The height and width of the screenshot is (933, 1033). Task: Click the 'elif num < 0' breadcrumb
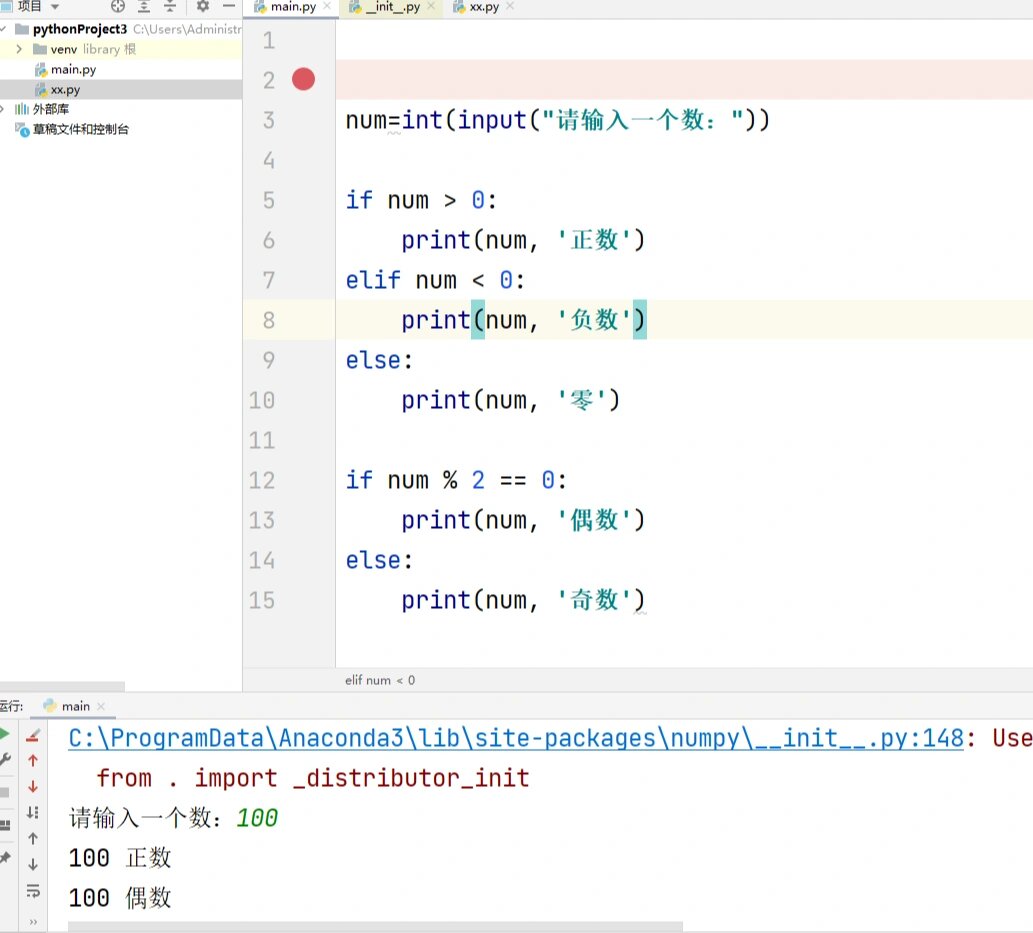pos(380,680)
